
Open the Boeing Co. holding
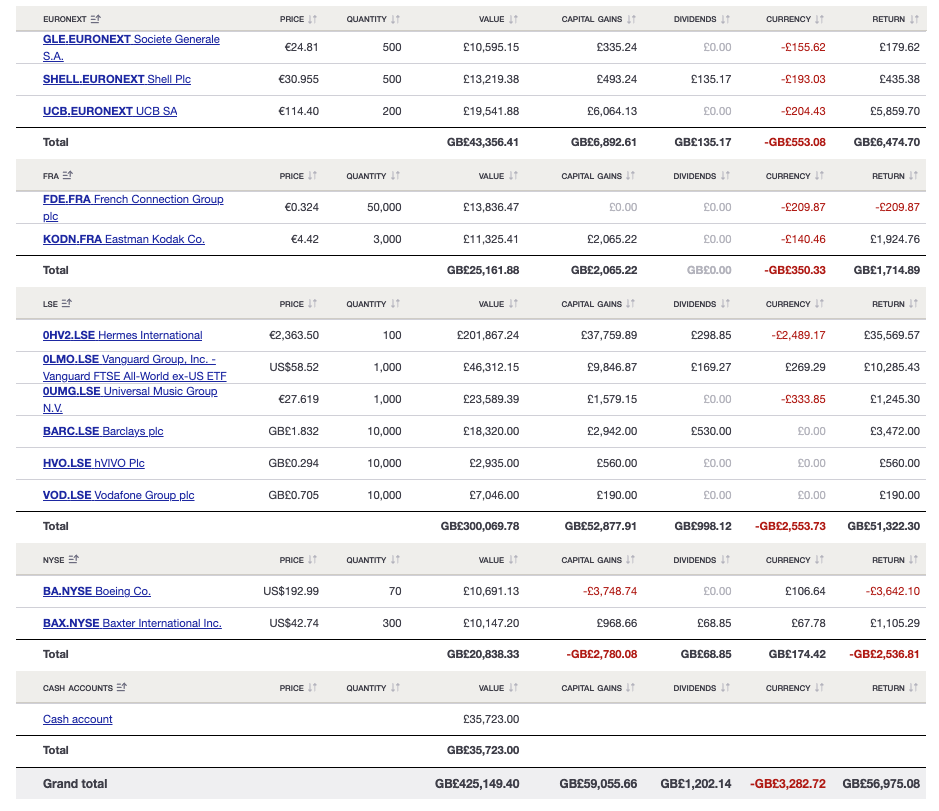[95, 591]
